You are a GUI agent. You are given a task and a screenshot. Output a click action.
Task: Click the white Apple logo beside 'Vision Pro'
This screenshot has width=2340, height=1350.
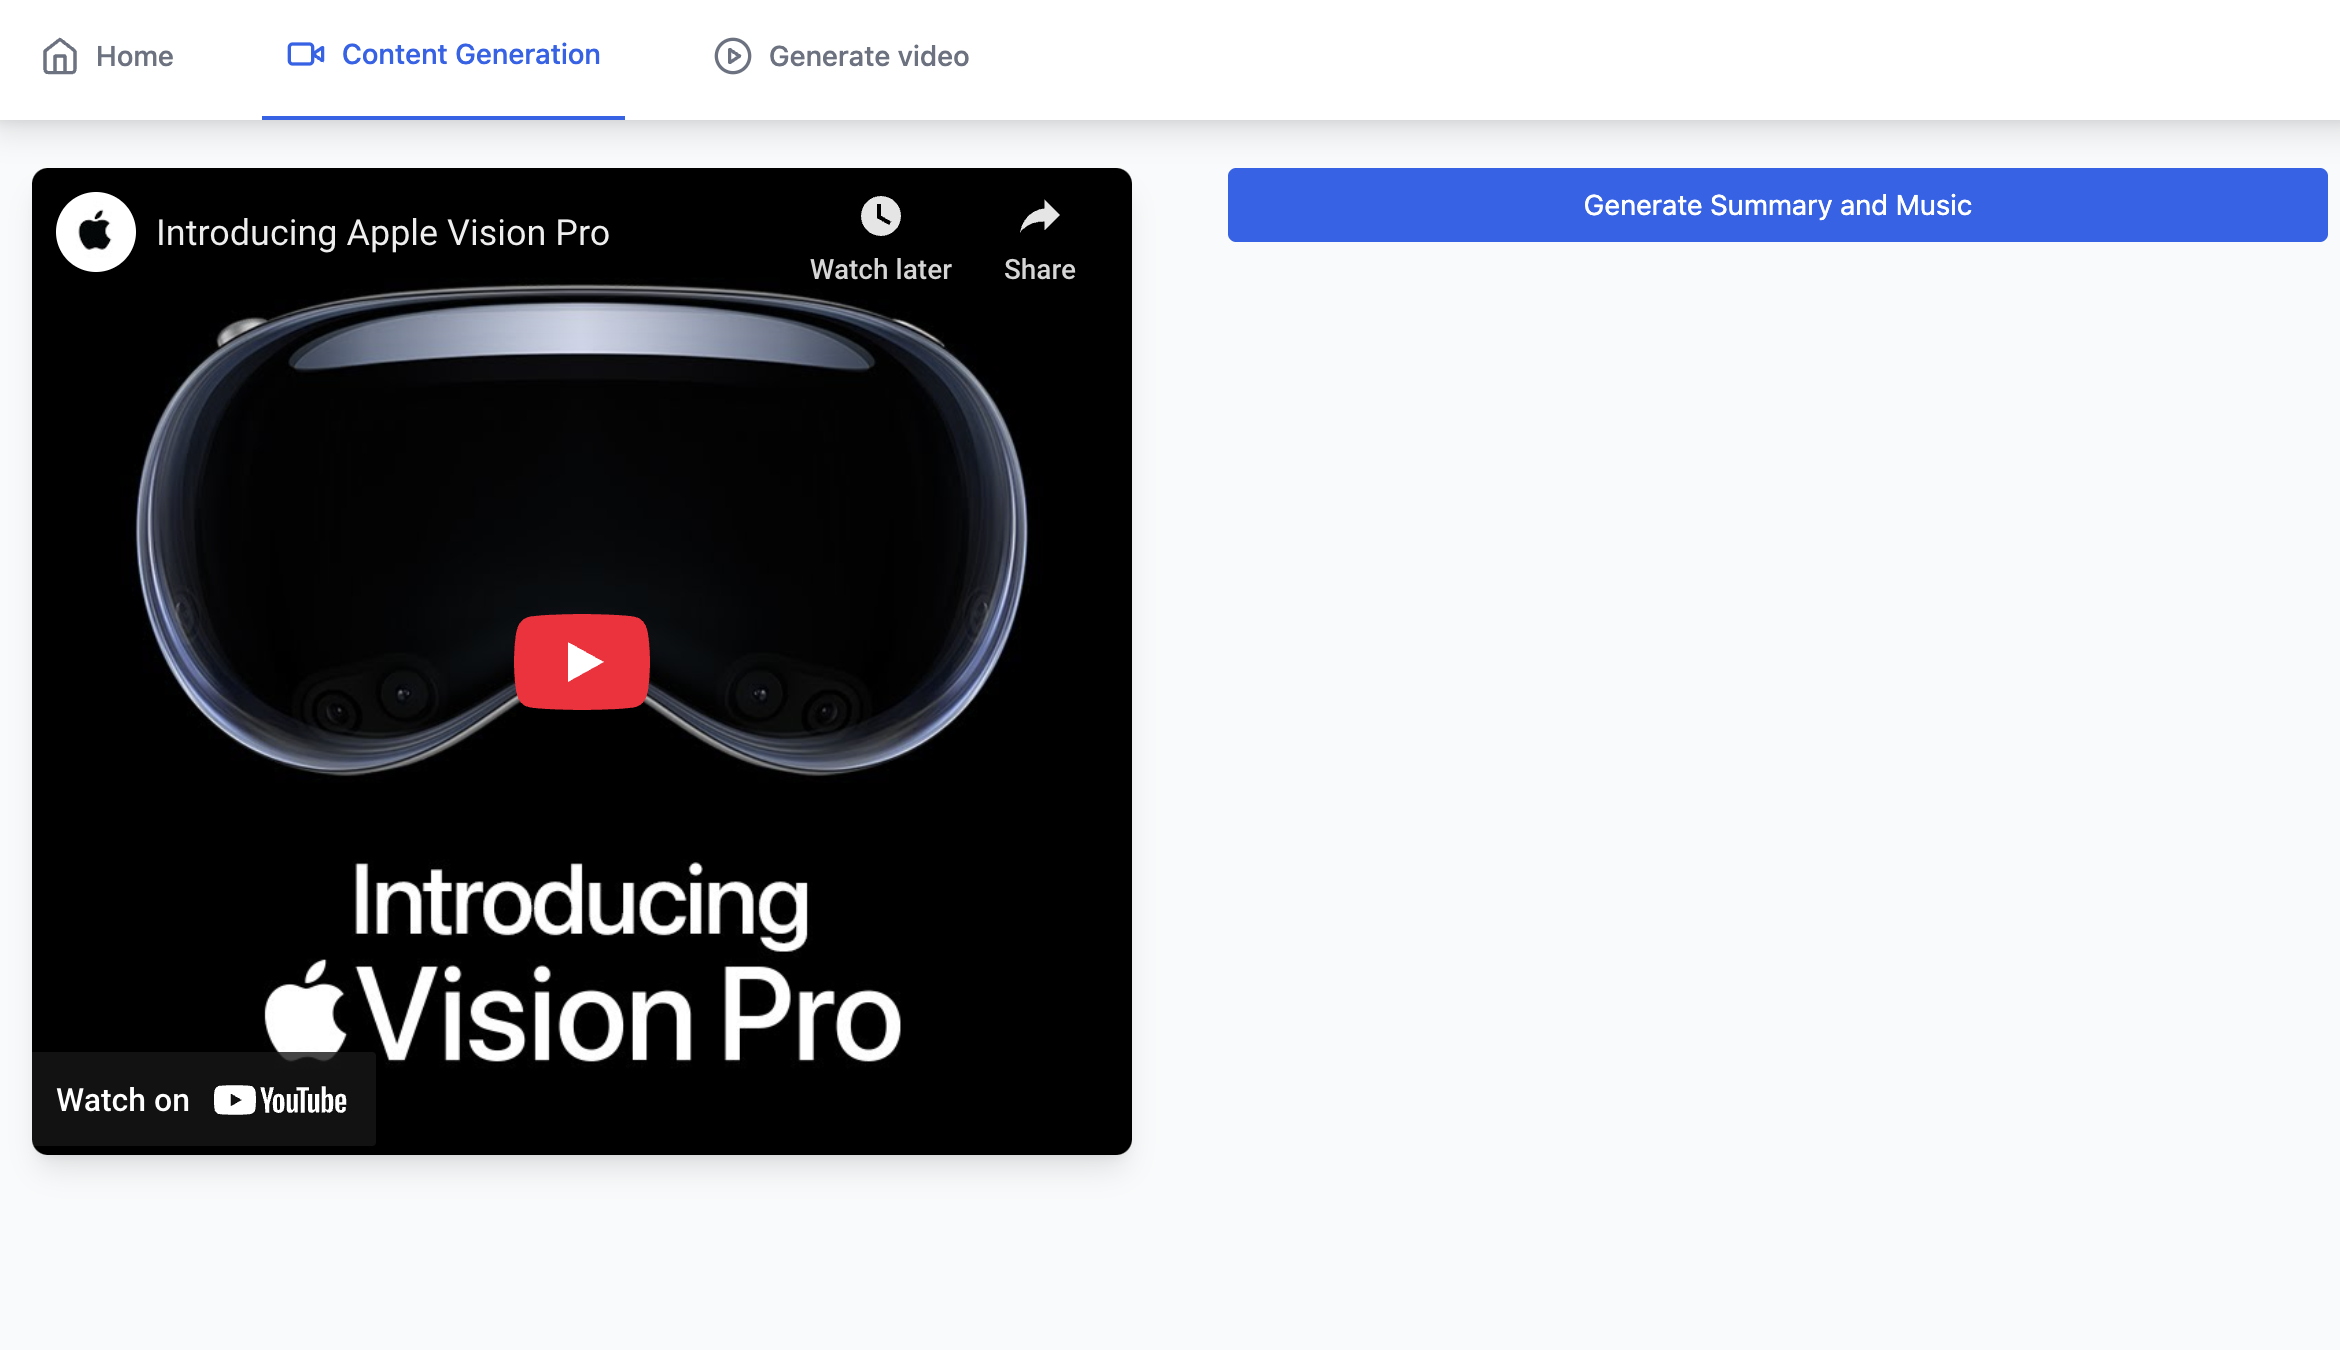(x=305, y=1010)
